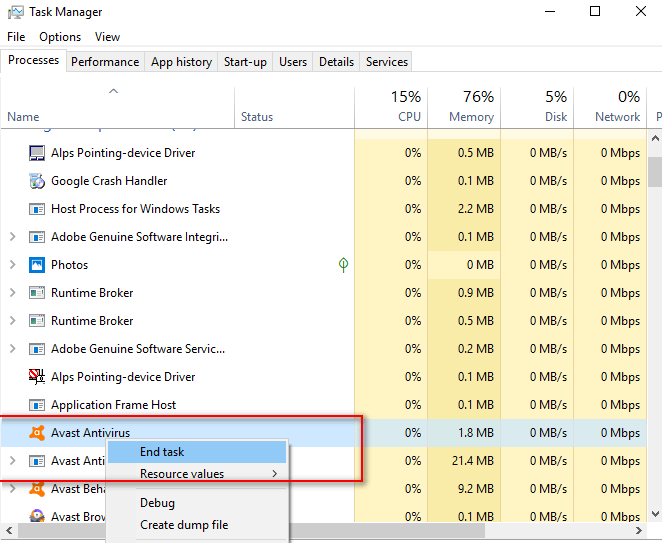Image resolution: width=662 pixels, height=543 pixels.
Task: Click the Avast Behavior process orange icon
Action: point(37,489)
